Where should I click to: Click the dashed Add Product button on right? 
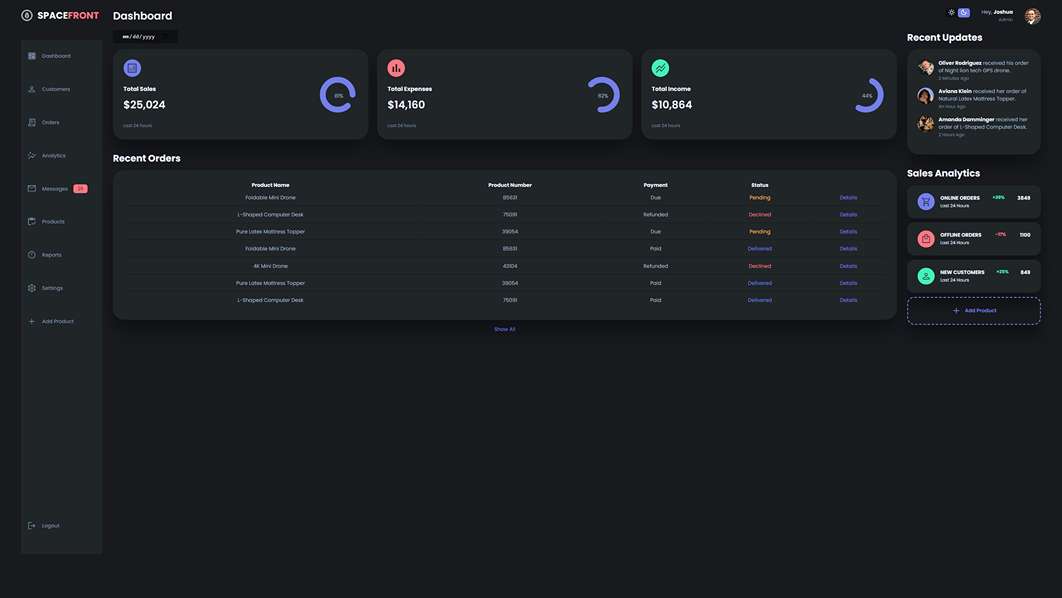(x=974, y=311)
